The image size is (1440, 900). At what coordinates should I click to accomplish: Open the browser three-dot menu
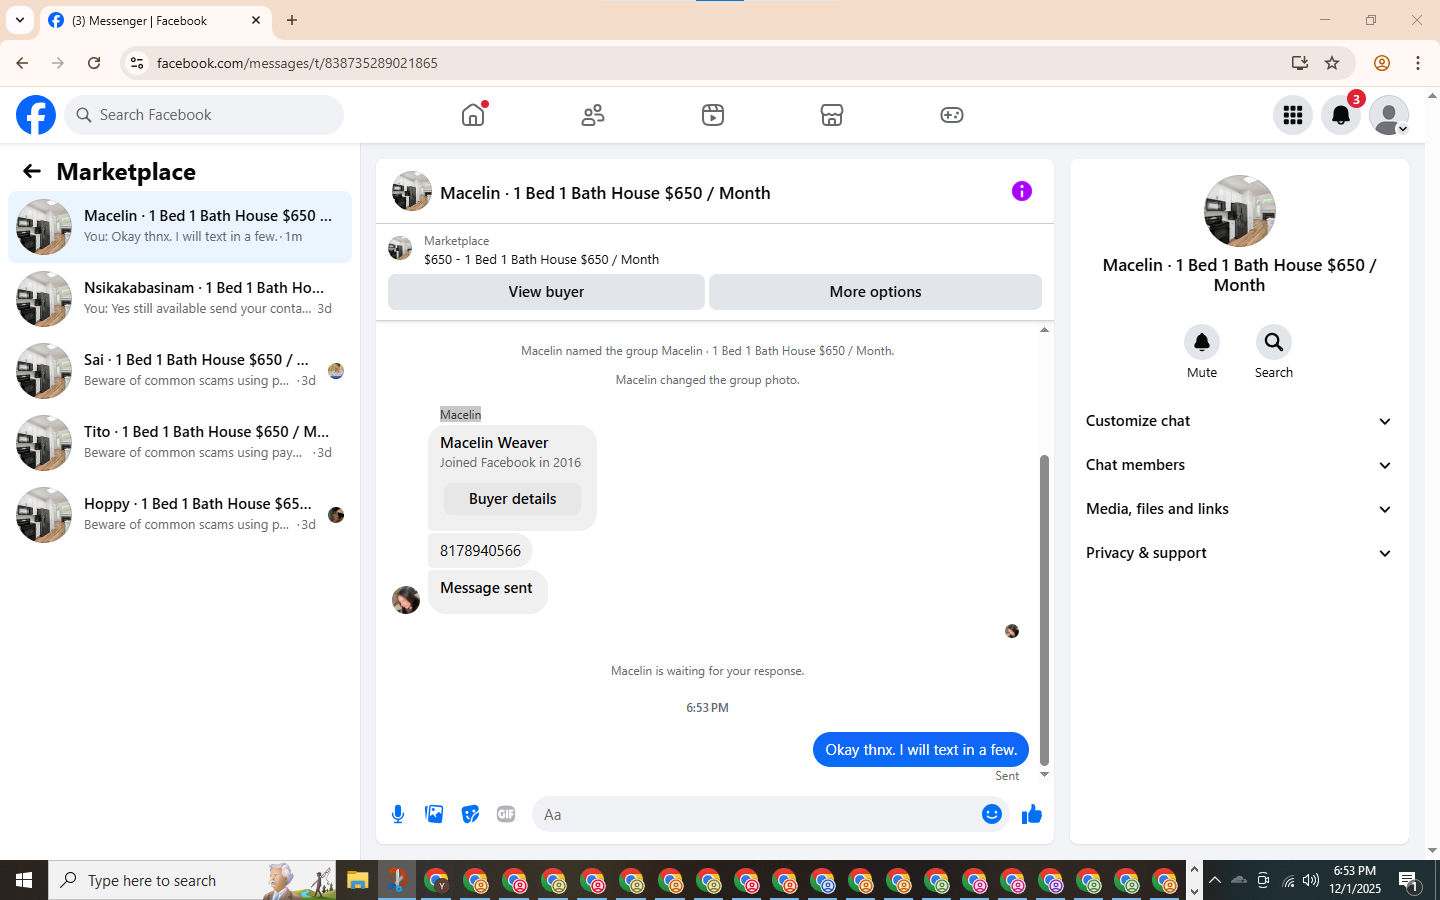coord(1418,63)
